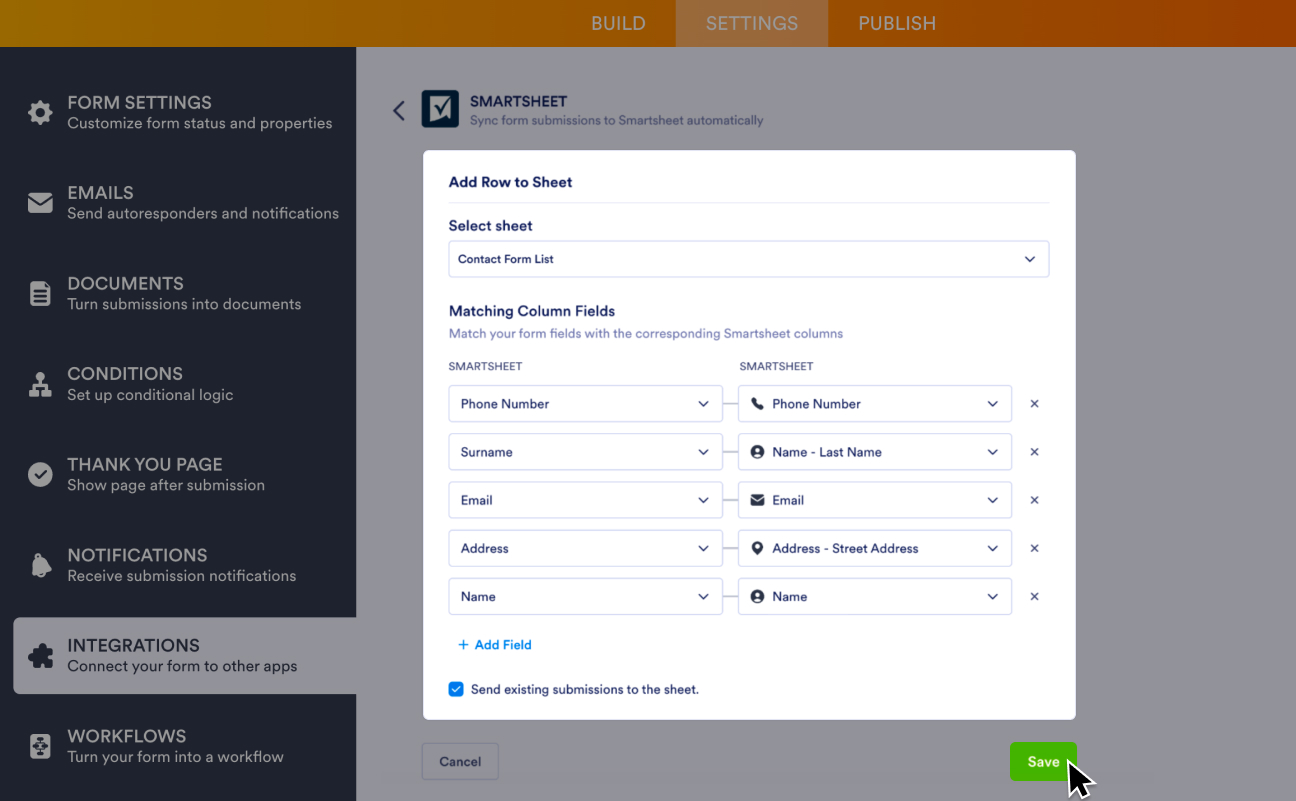Enable sending existing submissions to the sheet
Screen dimensions: 1296x801
pos(456,689)
